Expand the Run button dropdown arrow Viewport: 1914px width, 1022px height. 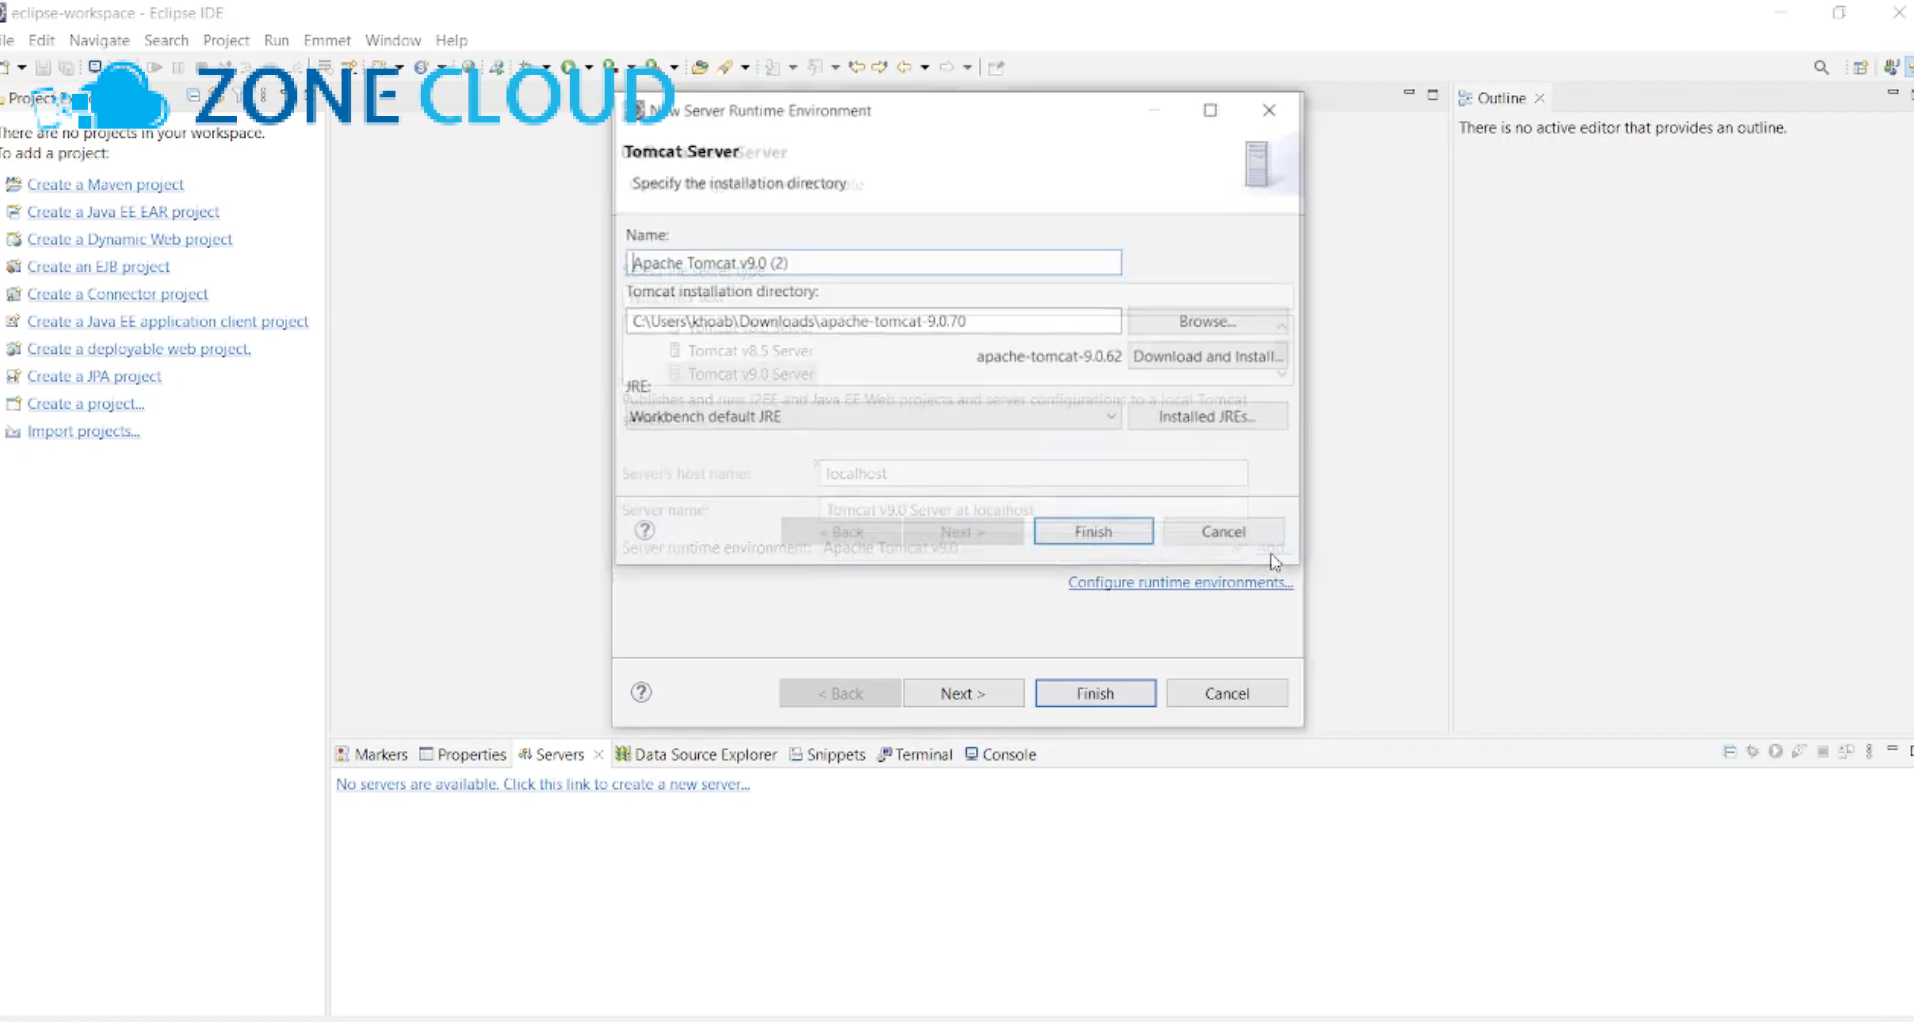[588, 67]
